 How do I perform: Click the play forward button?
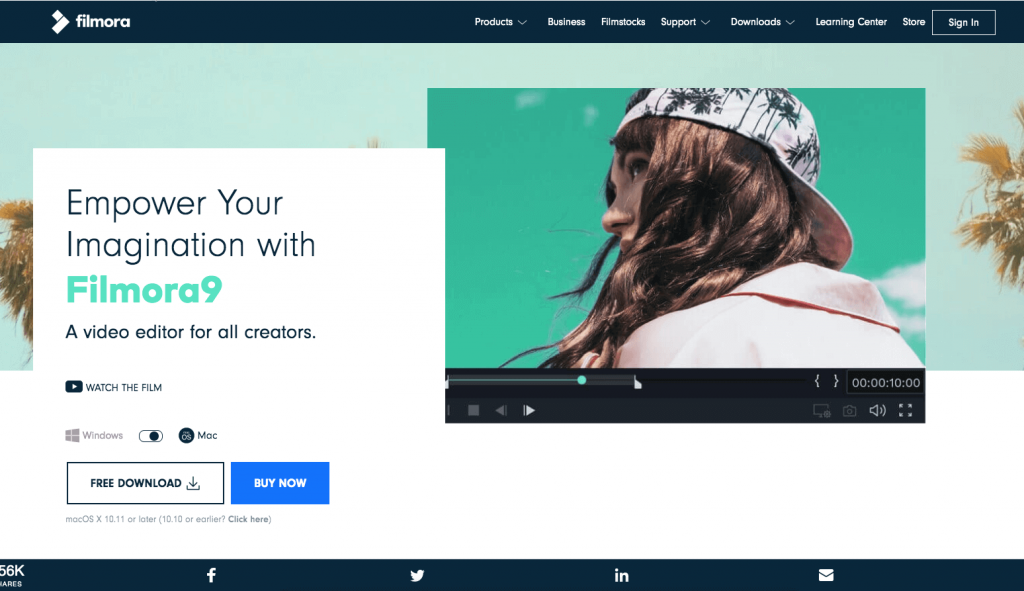click(x=529, y=410)
